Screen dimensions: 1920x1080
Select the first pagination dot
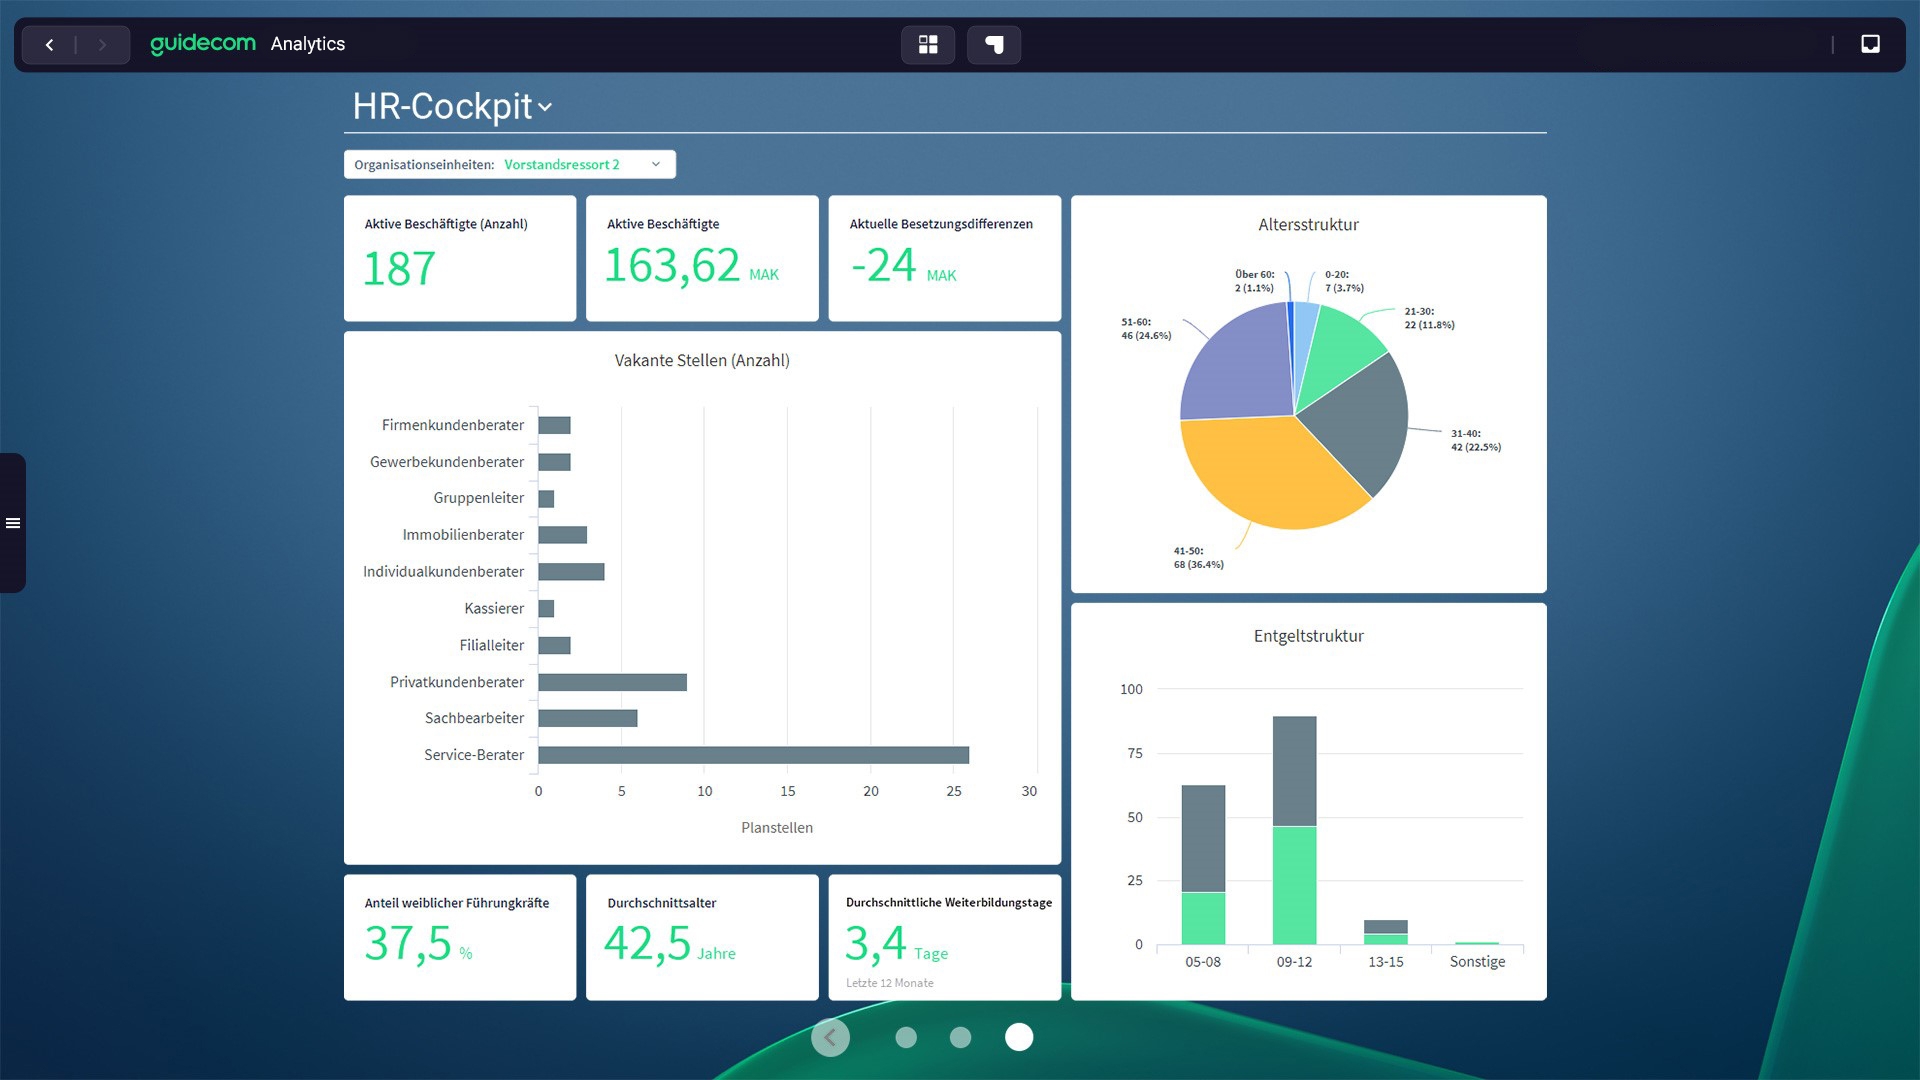906,1037
